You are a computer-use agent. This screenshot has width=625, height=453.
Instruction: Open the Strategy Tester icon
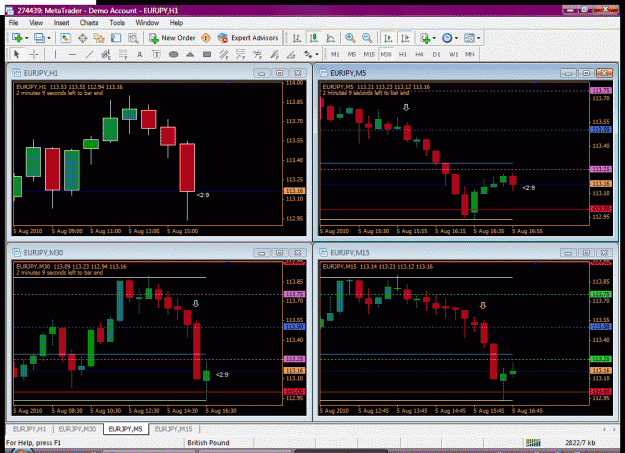click(133, 38)
